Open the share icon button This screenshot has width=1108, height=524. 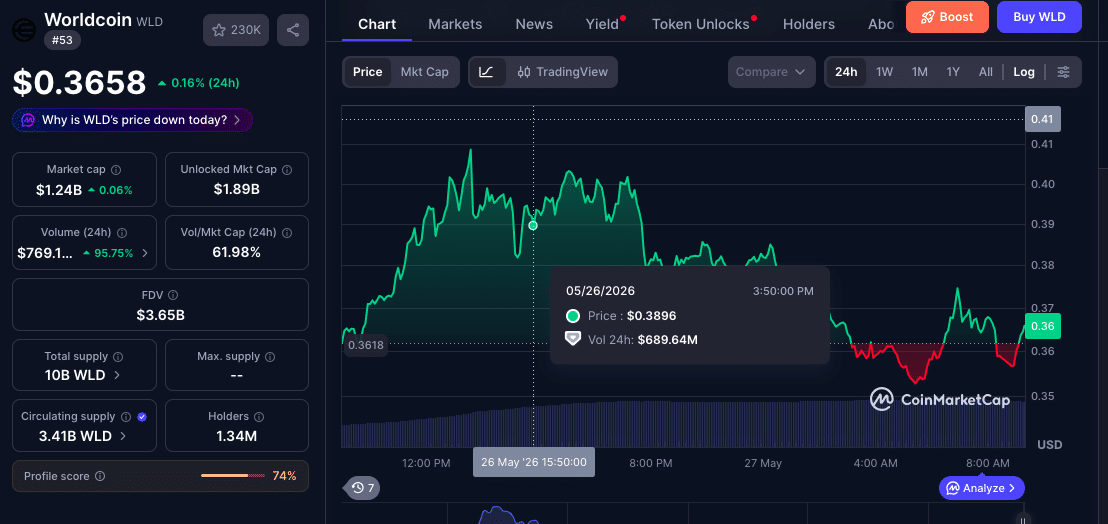pos(293,30)
